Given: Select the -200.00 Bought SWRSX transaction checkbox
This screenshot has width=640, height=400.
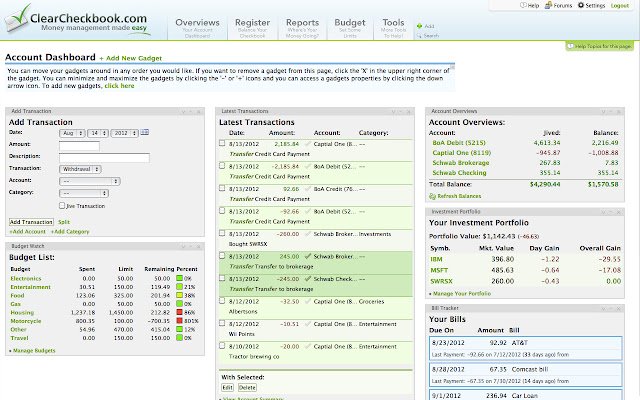Looking at the screenshot, I should click(222, 233).
